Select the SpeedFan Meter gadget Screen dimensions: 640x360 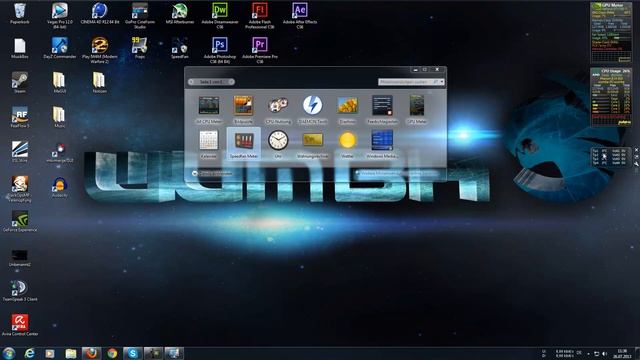243,144
